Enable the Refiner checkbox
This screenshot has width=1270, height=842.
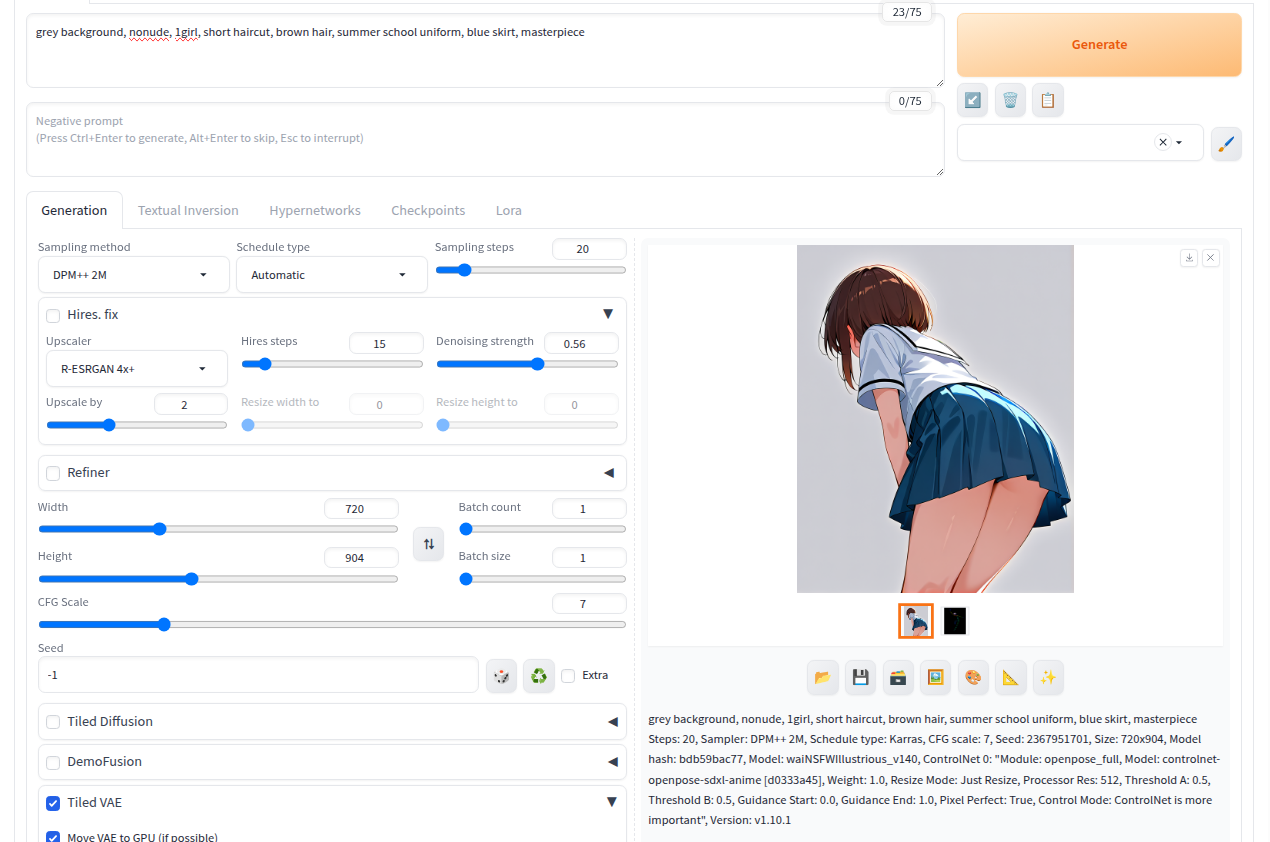[53, 473]
